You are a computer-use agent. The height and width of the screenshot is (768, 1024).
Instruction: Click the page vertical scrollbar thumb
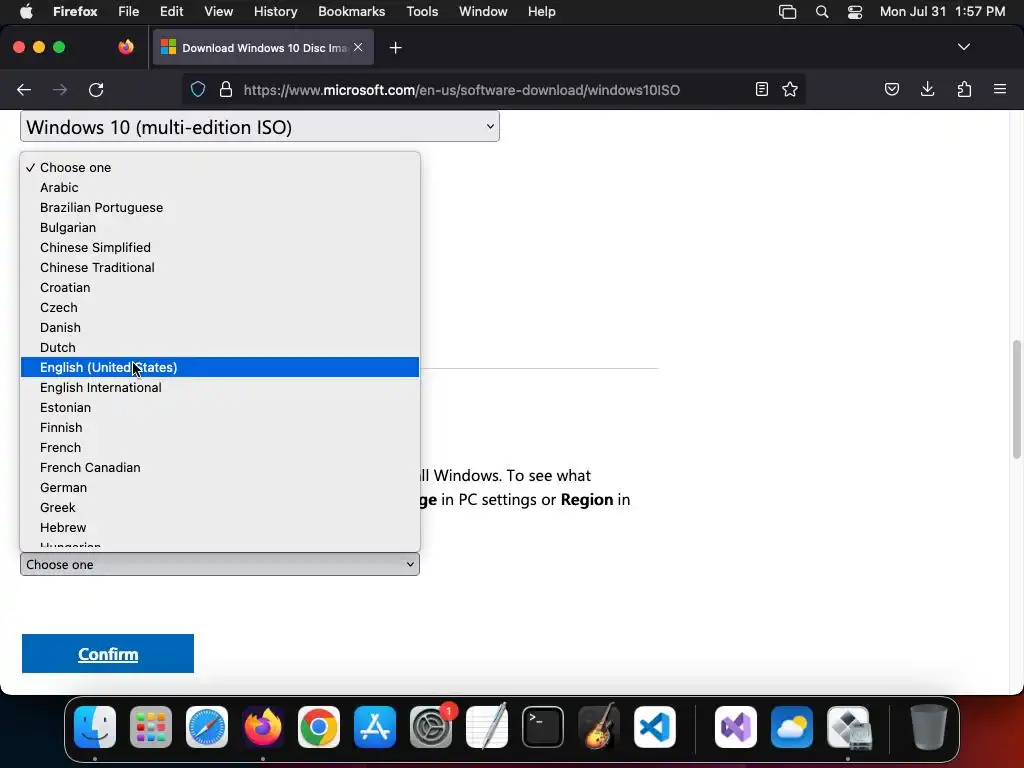1017,399
